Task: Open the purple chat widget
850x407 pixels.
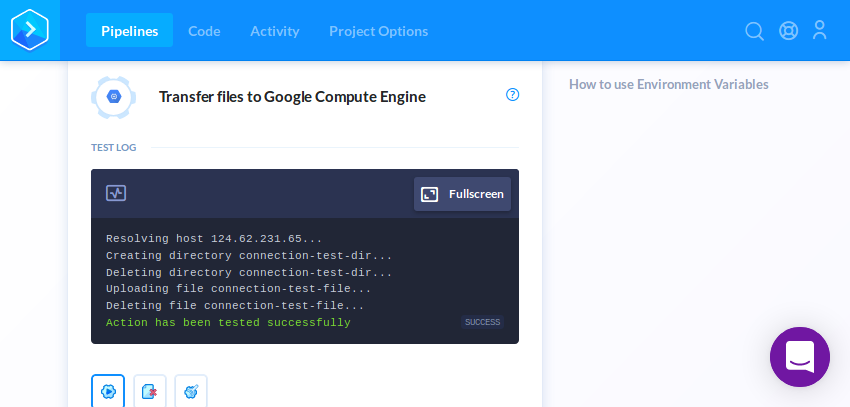Action: [800, 357]
